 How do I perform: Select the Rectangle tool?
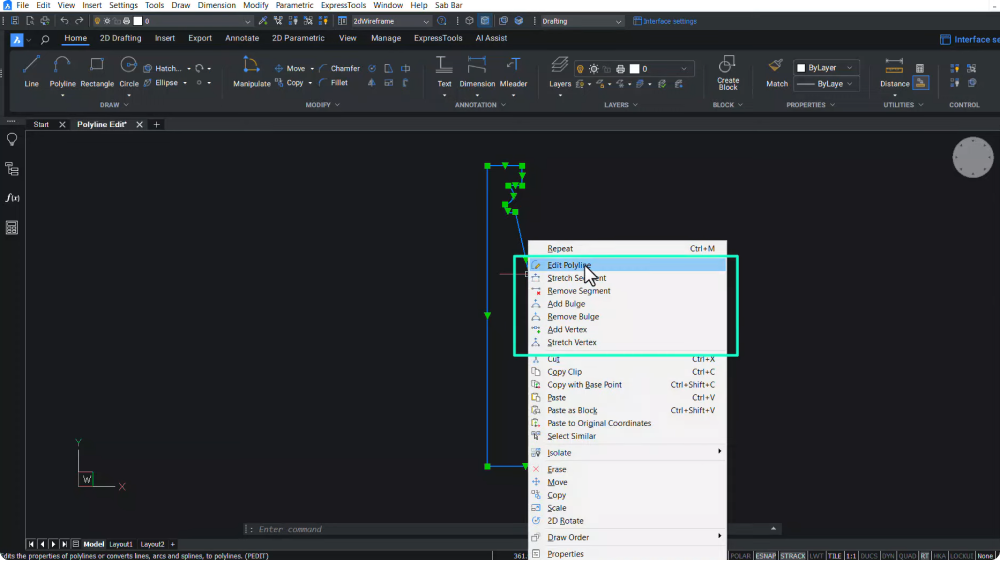pyautogui.click(x=97, y=71)
